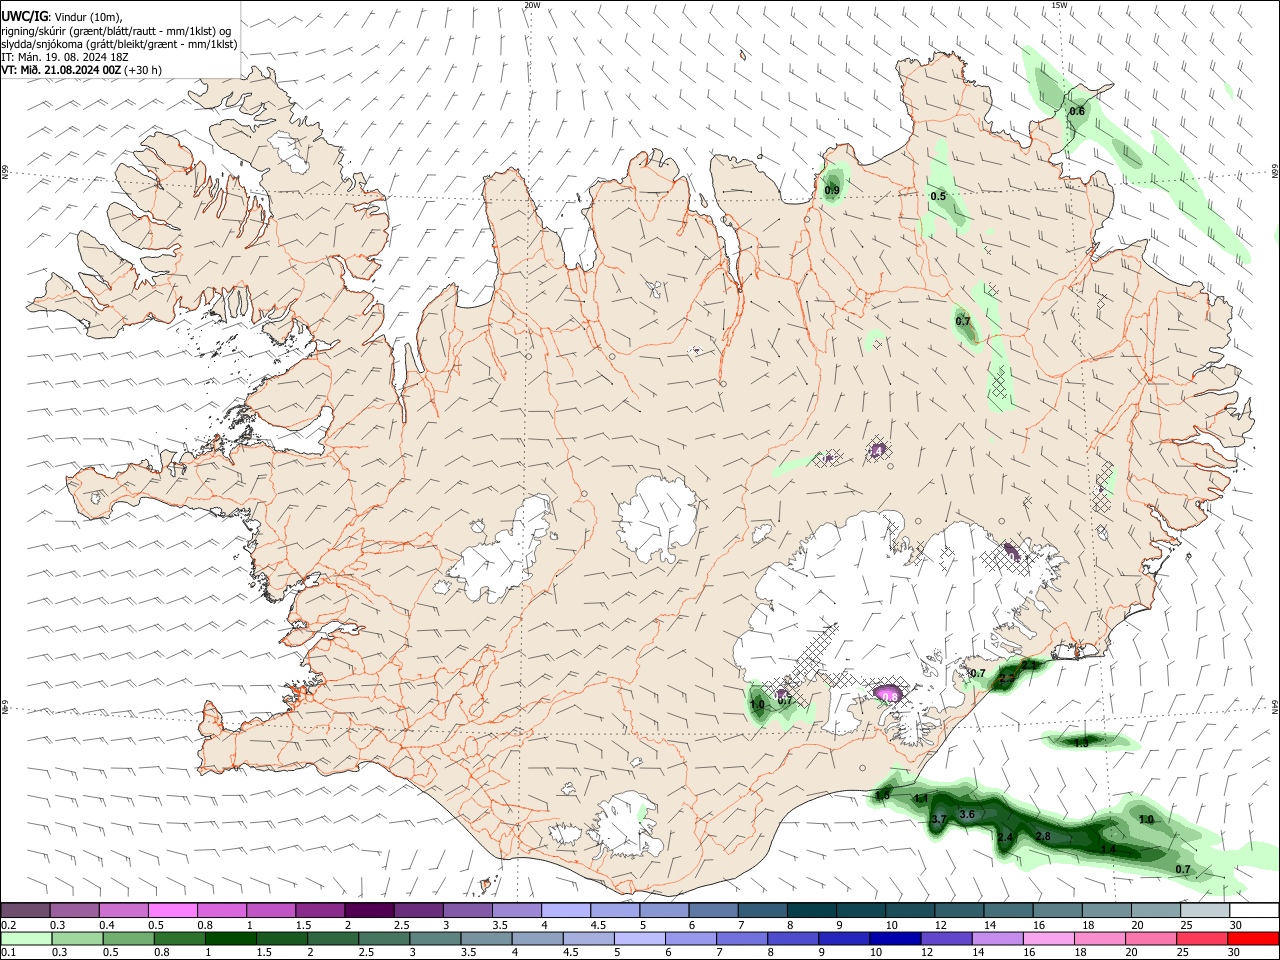The image size is (1280, 960).
Task: Select the 'VT: Mið. 21.08.2024 00Z (+30 h)' line
Action: (x=82, y=70)
